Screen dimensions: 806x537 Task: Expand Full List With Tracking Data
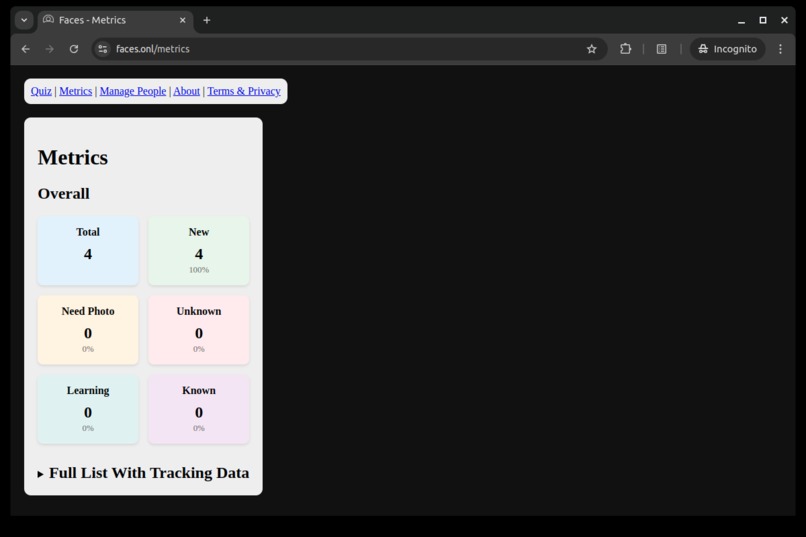click(143, 473)
